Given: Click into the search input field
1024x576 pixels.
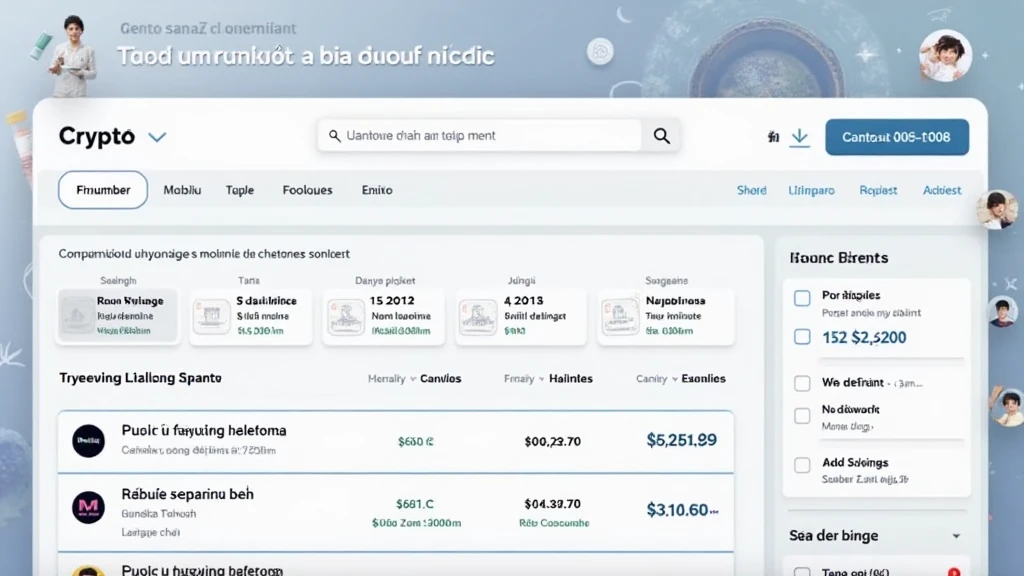Looking at the screenshot, I should click(x=480, y=136).
